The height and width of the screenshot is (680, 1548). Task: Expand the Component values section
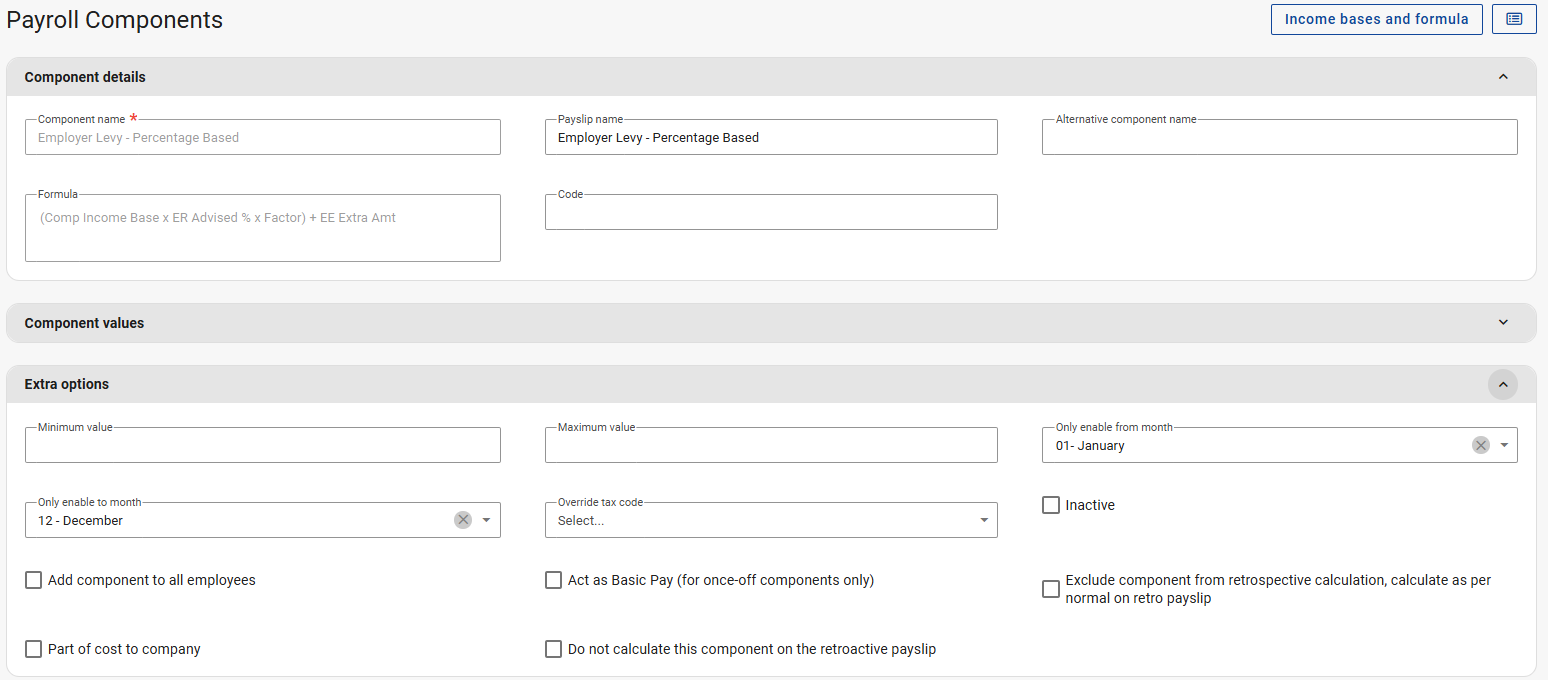(x=1502, y=323)
